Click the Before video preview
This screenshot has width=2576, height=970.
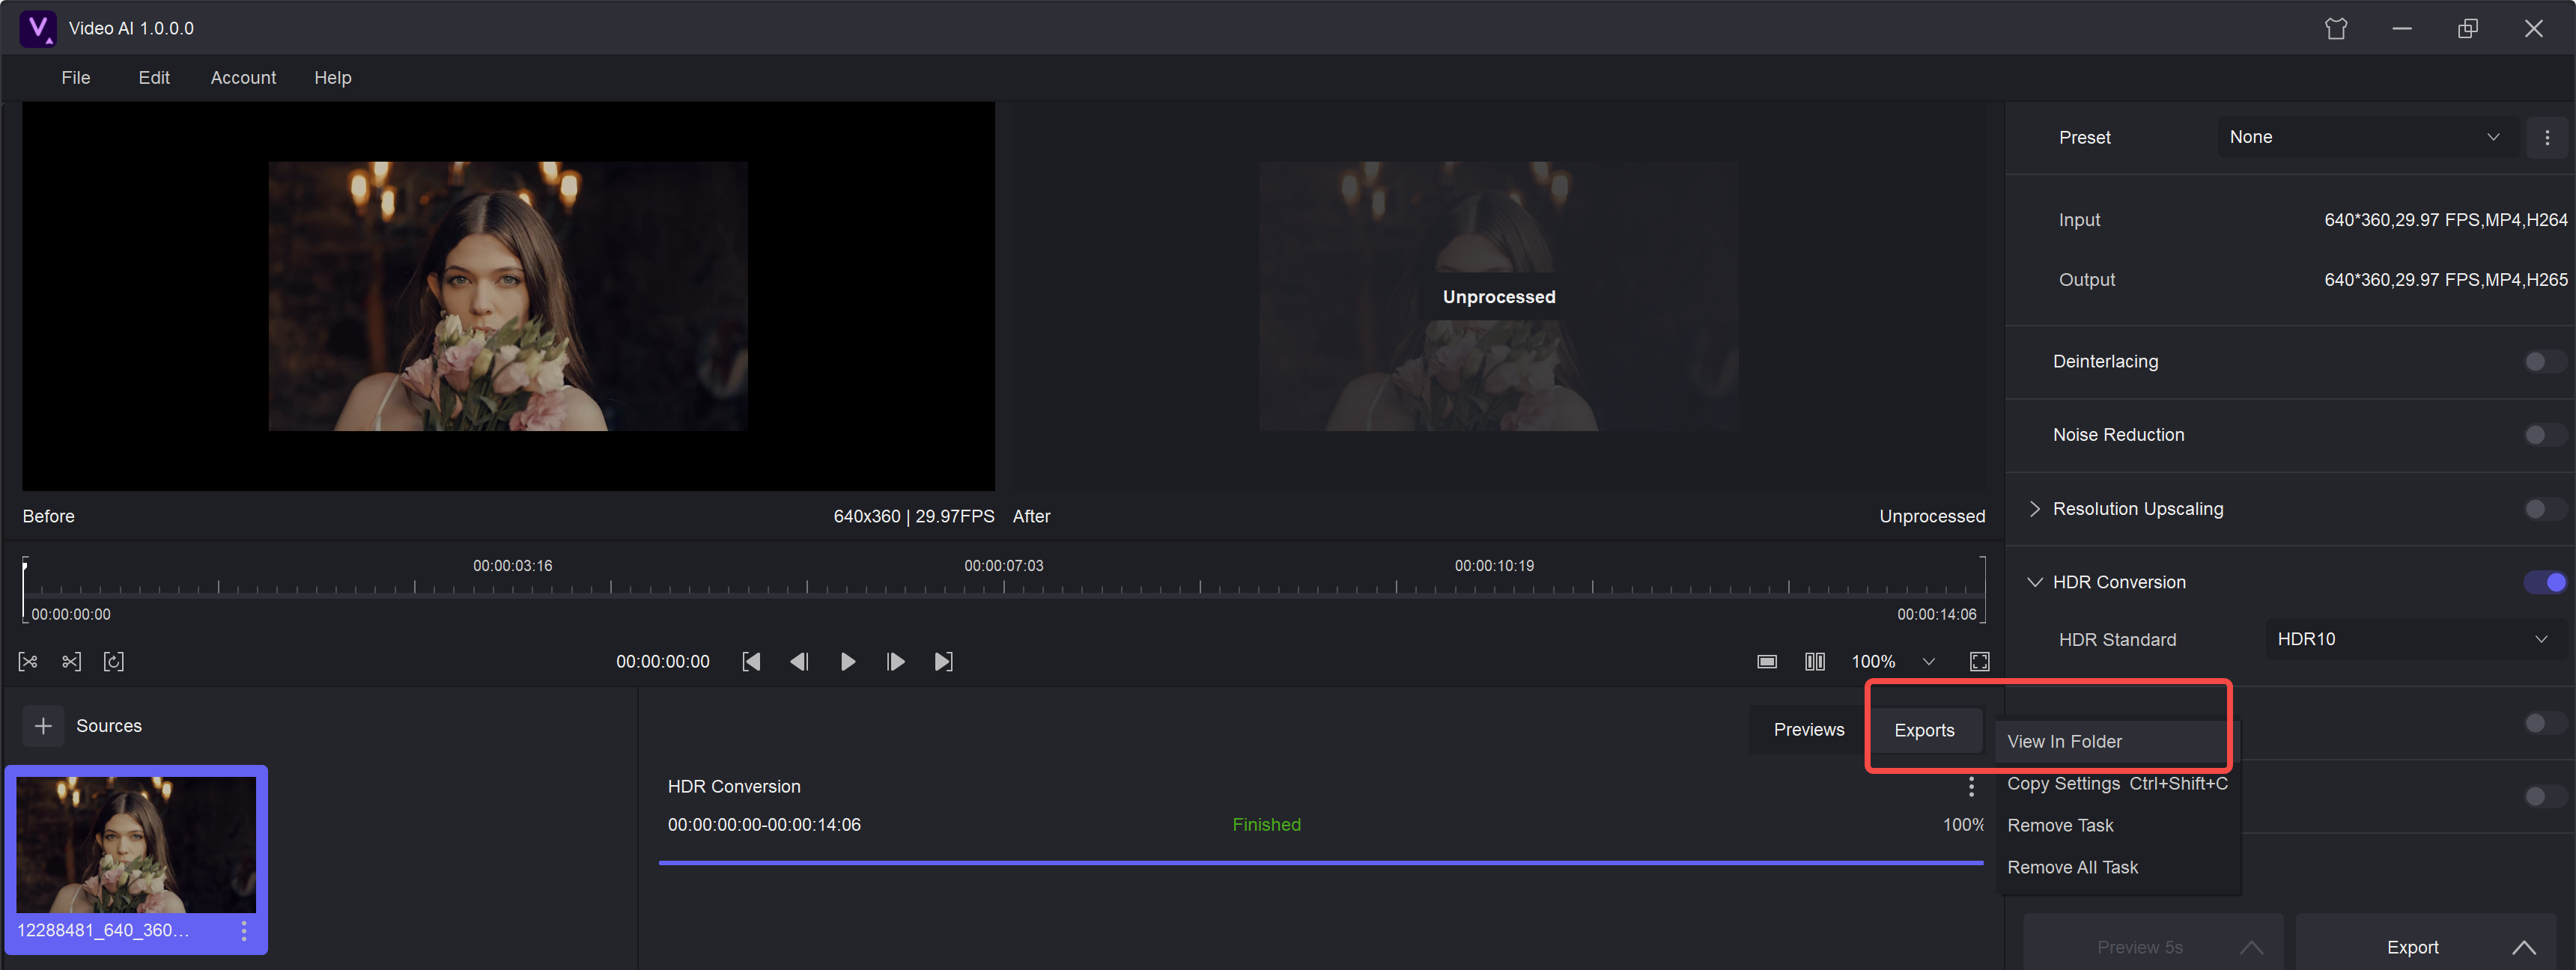tap(508, 296)
